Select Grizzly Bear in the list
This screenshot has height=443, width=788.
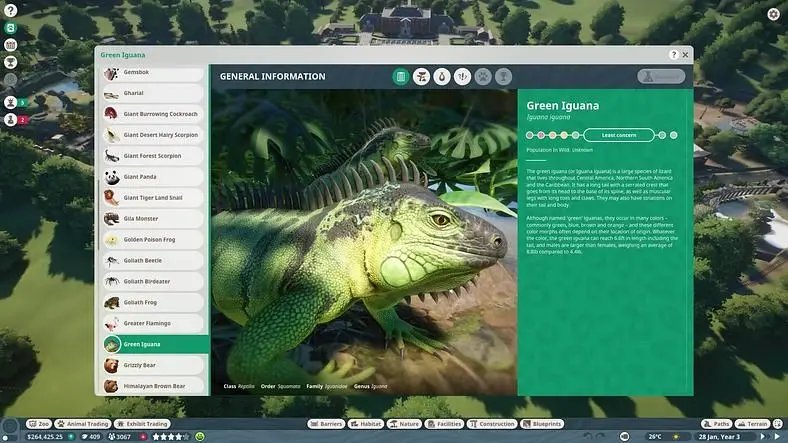153,366
